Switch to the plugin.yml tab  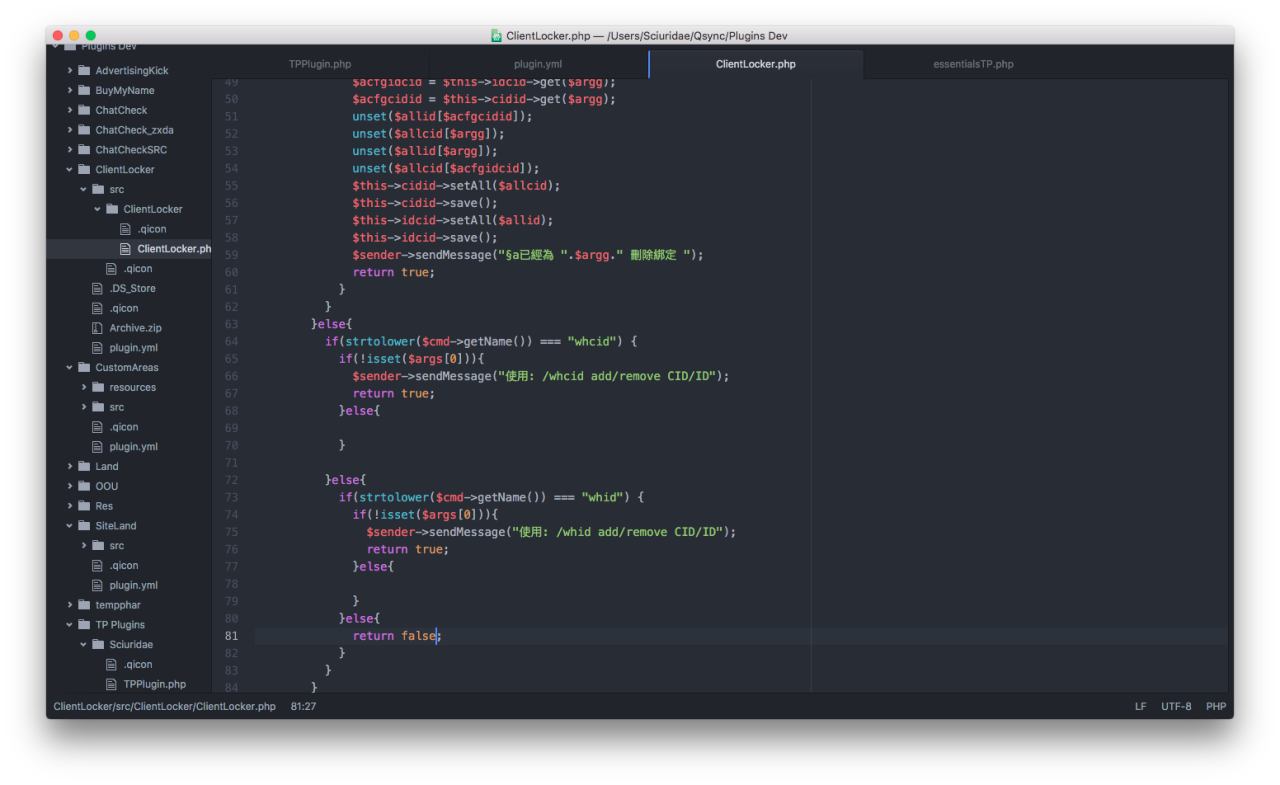pos(538,65)
